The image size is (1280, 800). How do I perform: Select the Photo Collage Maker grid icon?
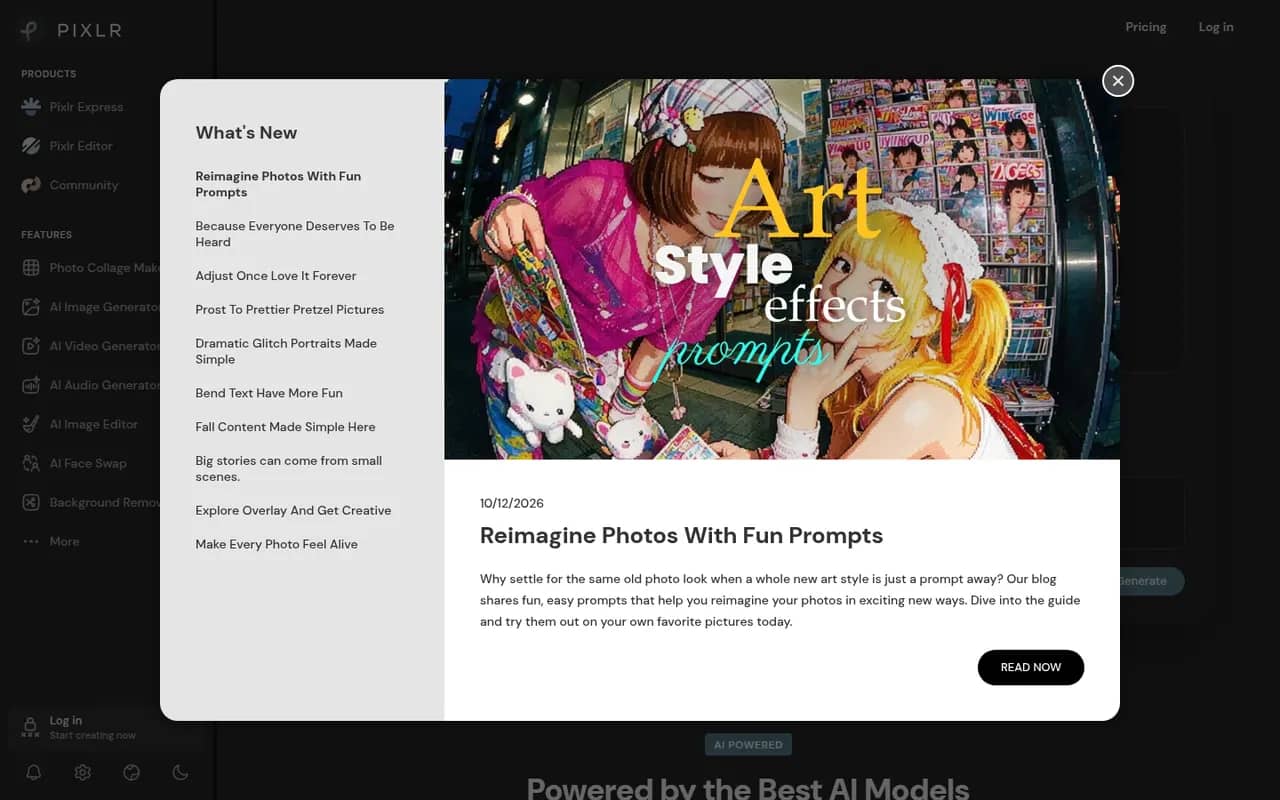click(x=31, y=268)
